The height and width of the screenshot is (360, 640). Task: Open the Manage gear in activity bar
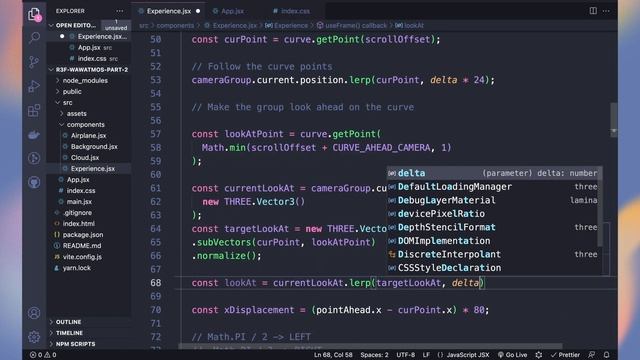(34, 337)
